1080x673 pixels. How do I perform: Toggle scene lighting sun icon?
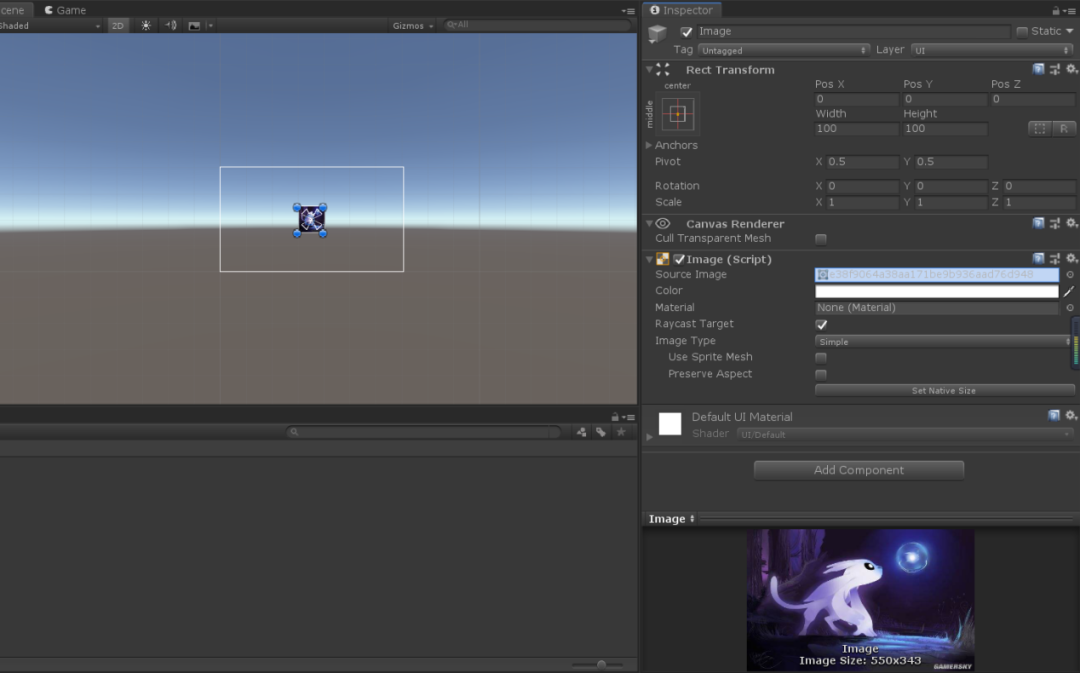[146, 25]
